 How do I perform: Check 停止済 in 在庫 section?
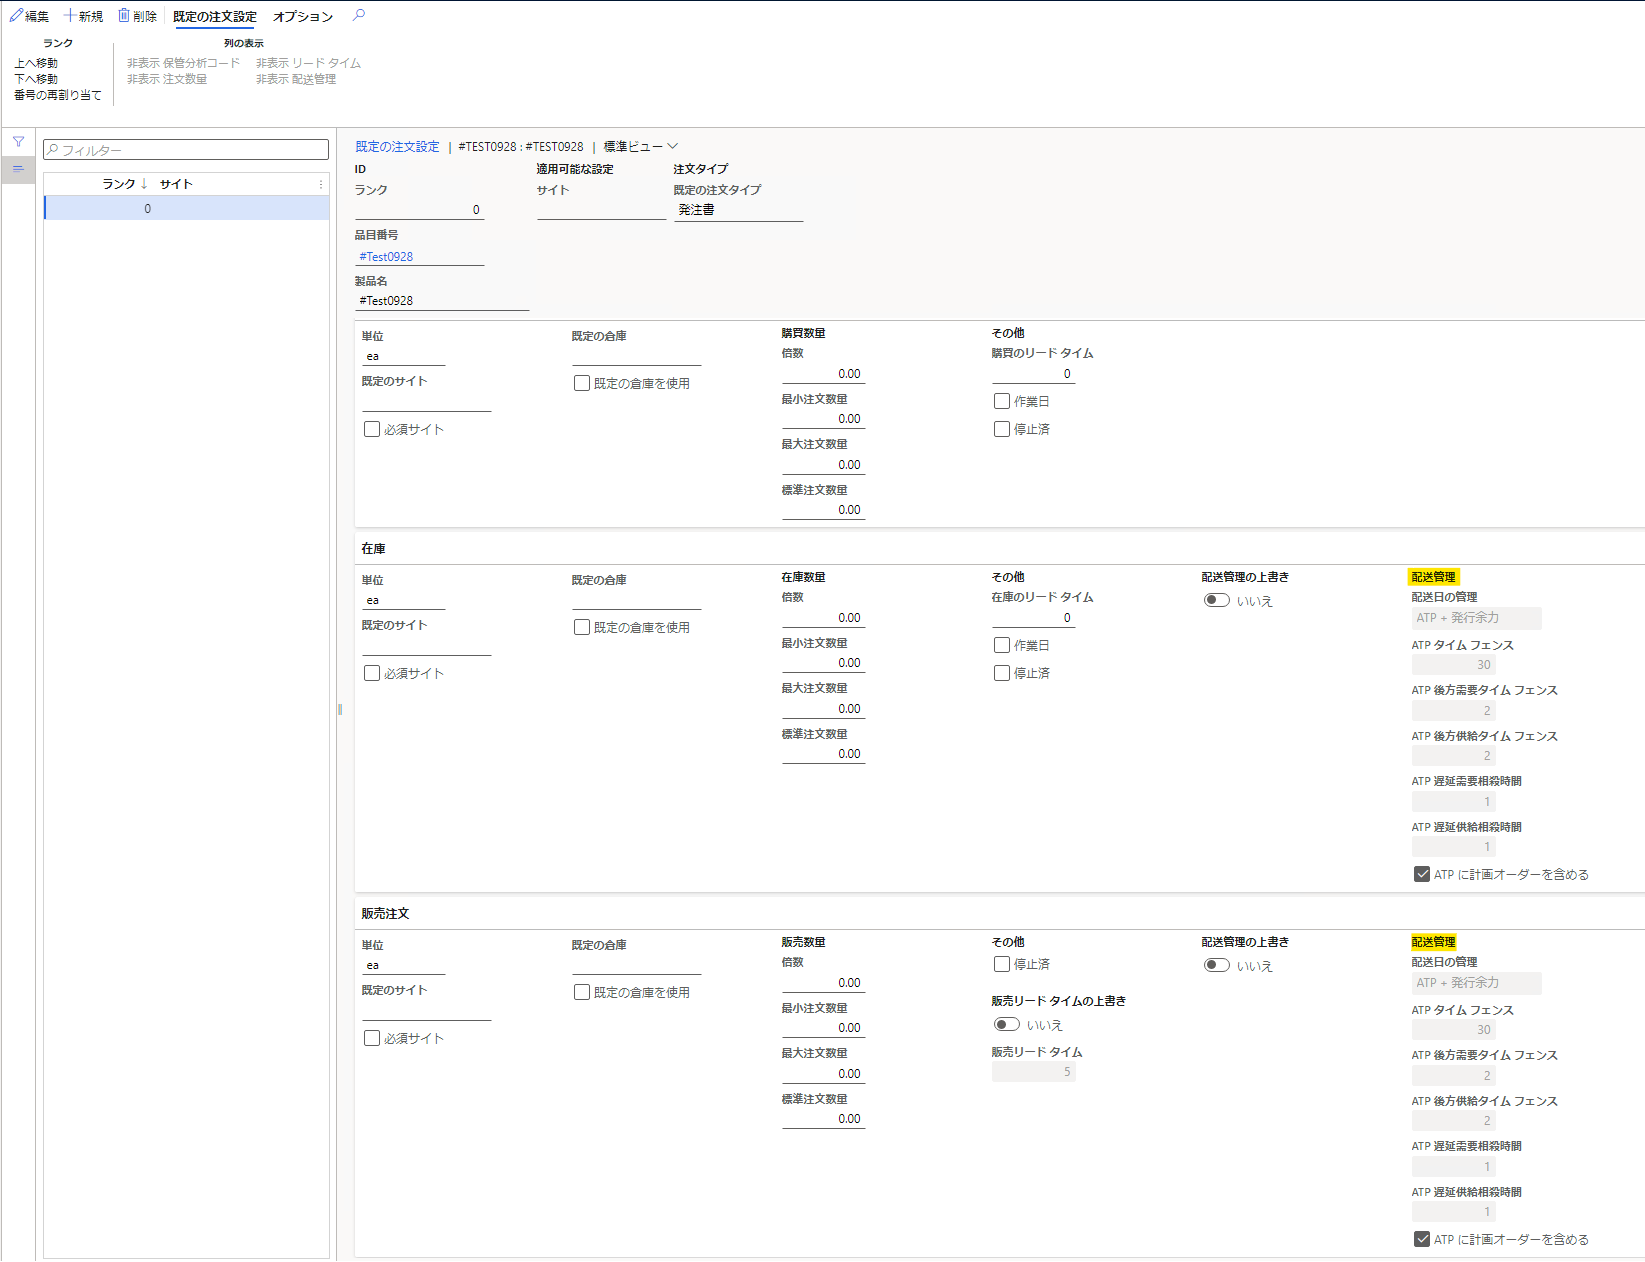point(1002,673)
